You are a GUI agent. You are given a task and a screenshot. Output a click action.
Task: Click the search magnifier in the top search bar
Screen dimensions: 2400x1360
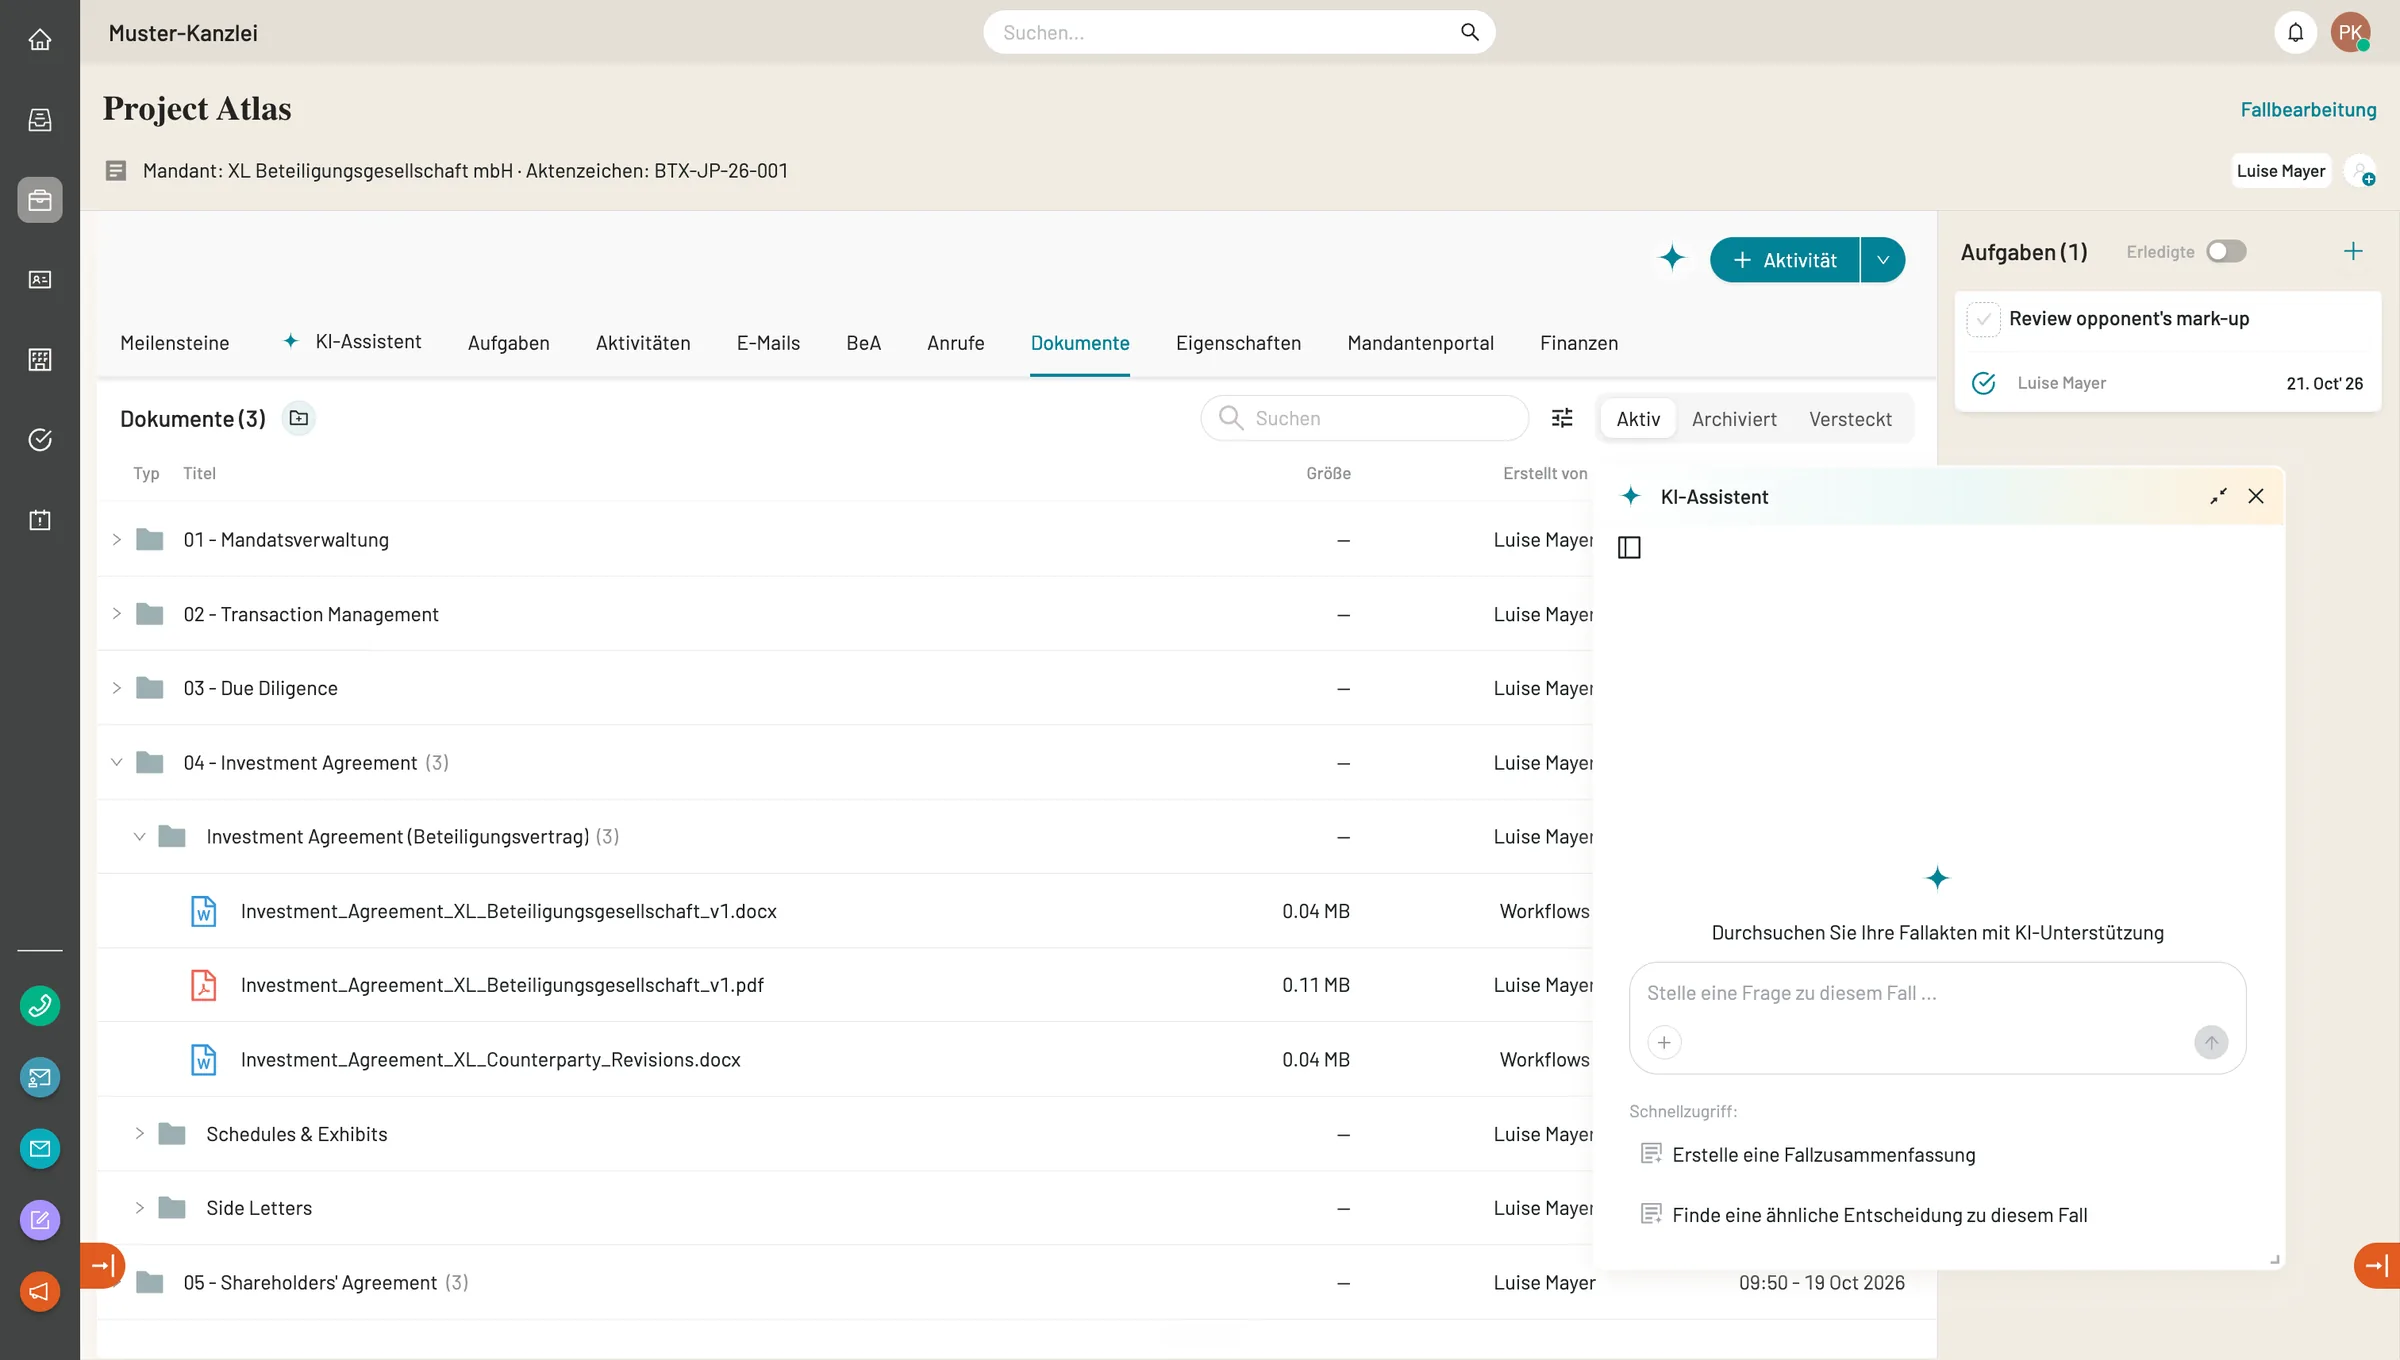point(1469,32)
